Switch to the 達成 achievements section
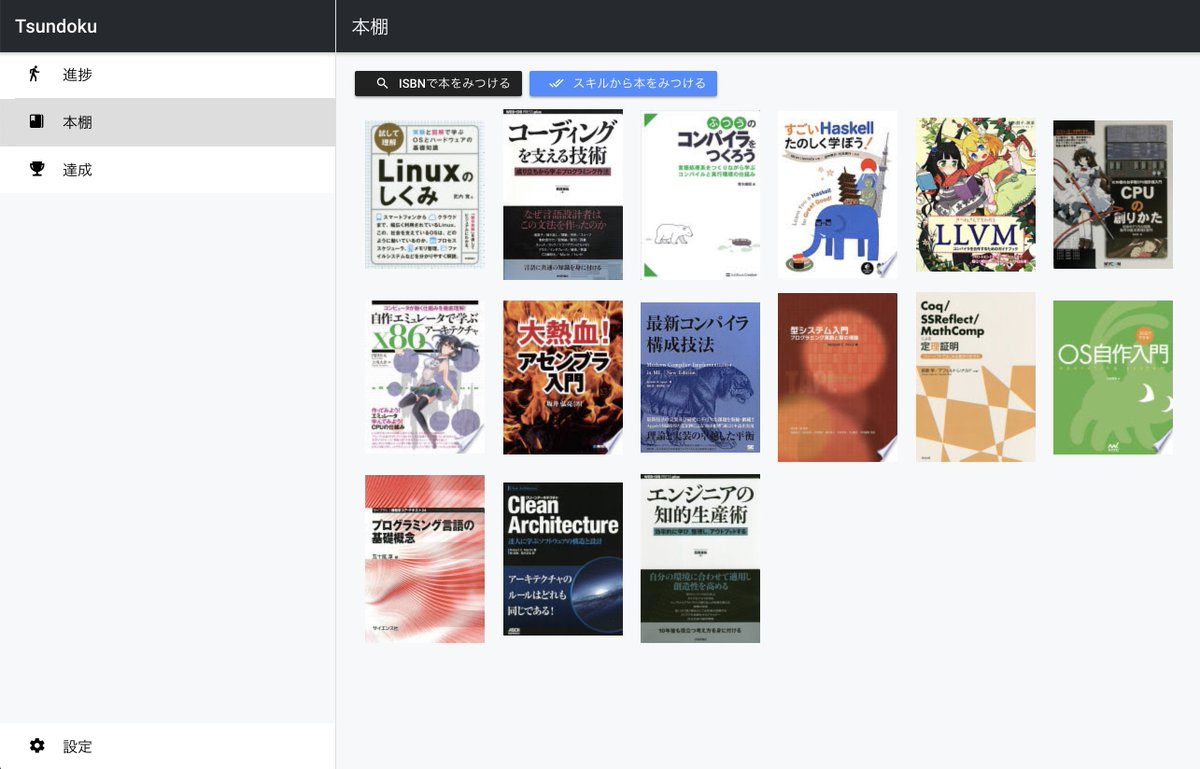The image size is (1200, 769). [79, 169]
